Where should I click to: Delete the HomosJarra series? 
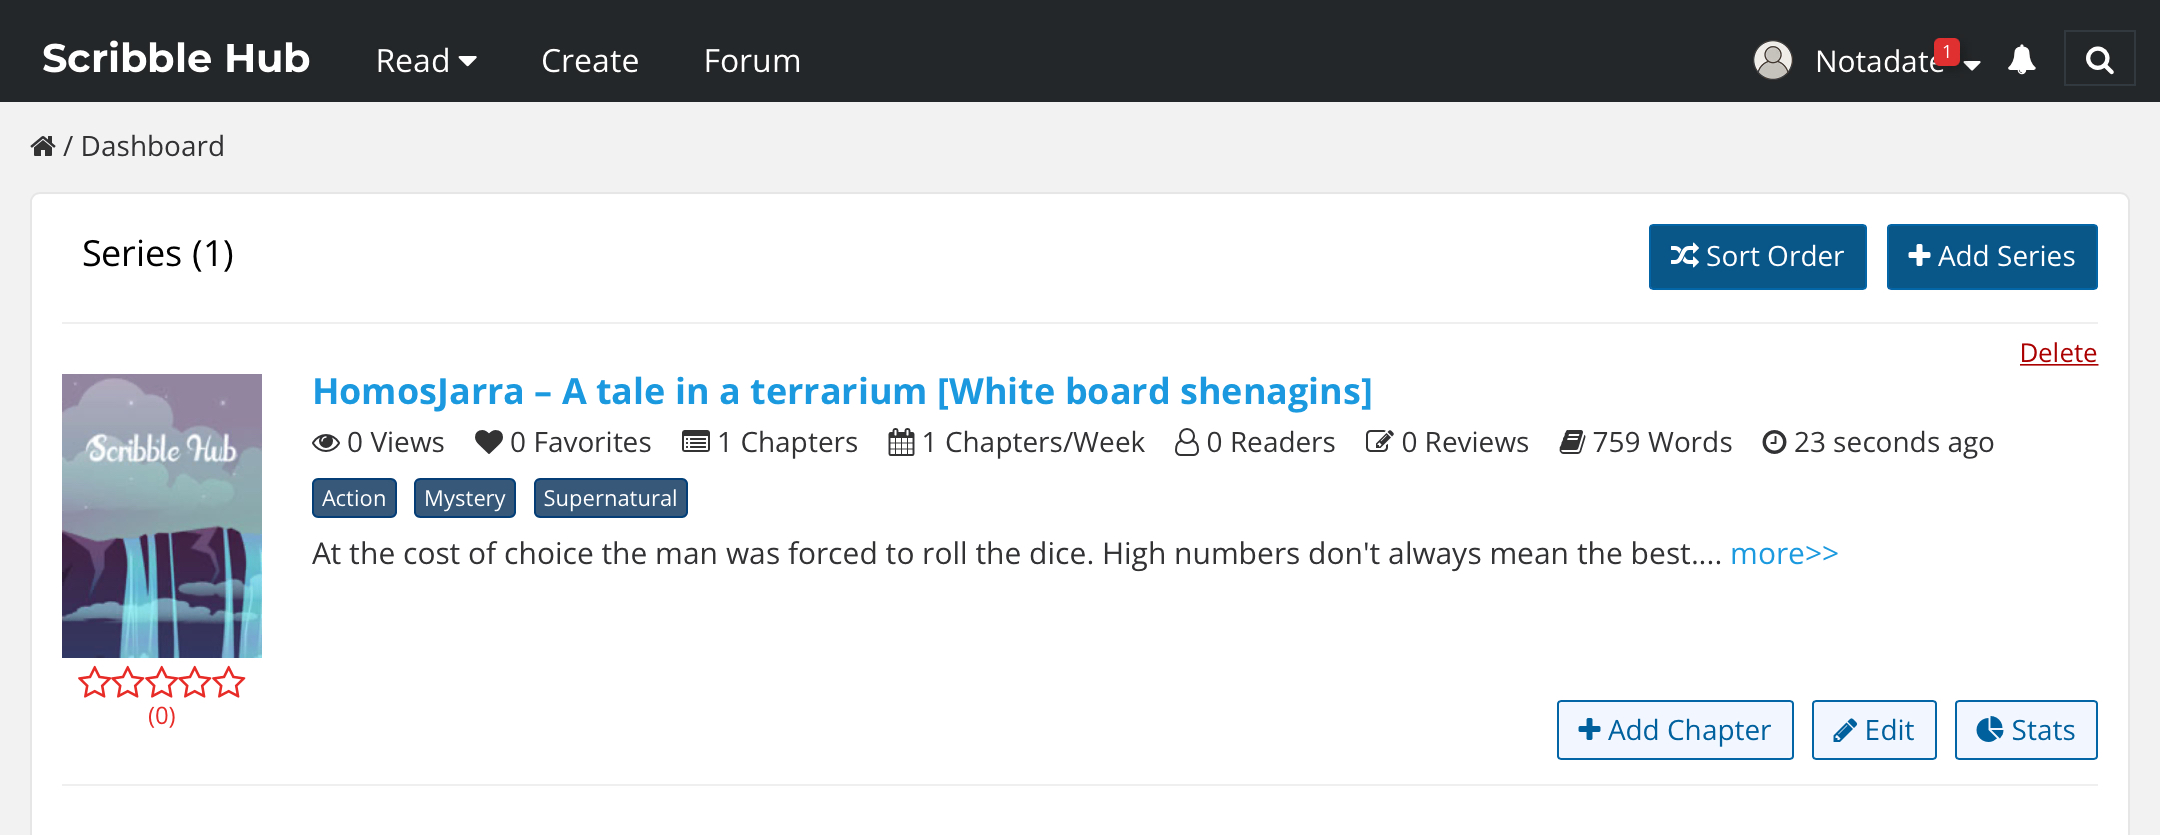coord(2058,353)
